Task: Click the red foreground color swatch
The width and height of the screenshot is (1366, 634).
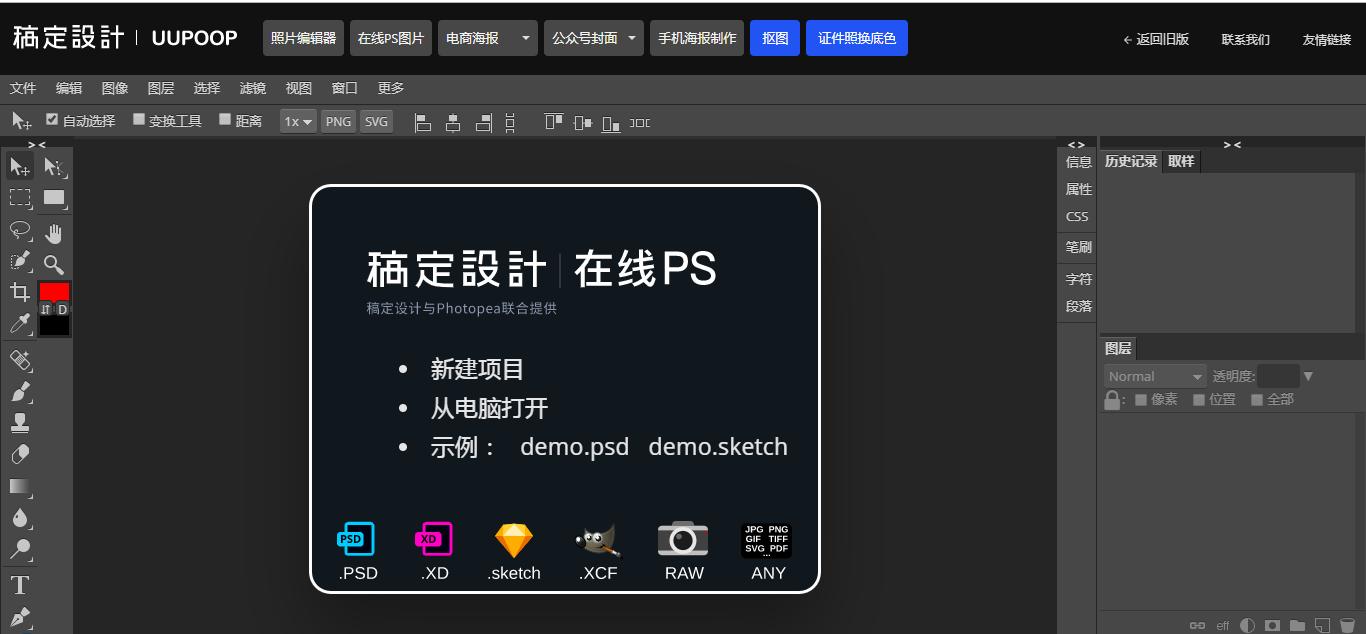Action: point(53,292)
